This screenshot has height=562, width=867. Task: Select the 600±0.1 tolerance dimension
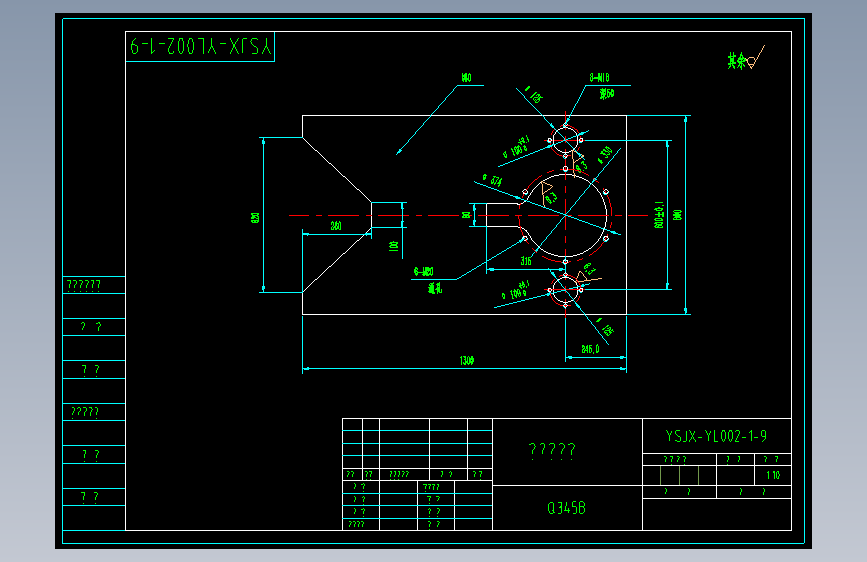(x=659, y=215)
